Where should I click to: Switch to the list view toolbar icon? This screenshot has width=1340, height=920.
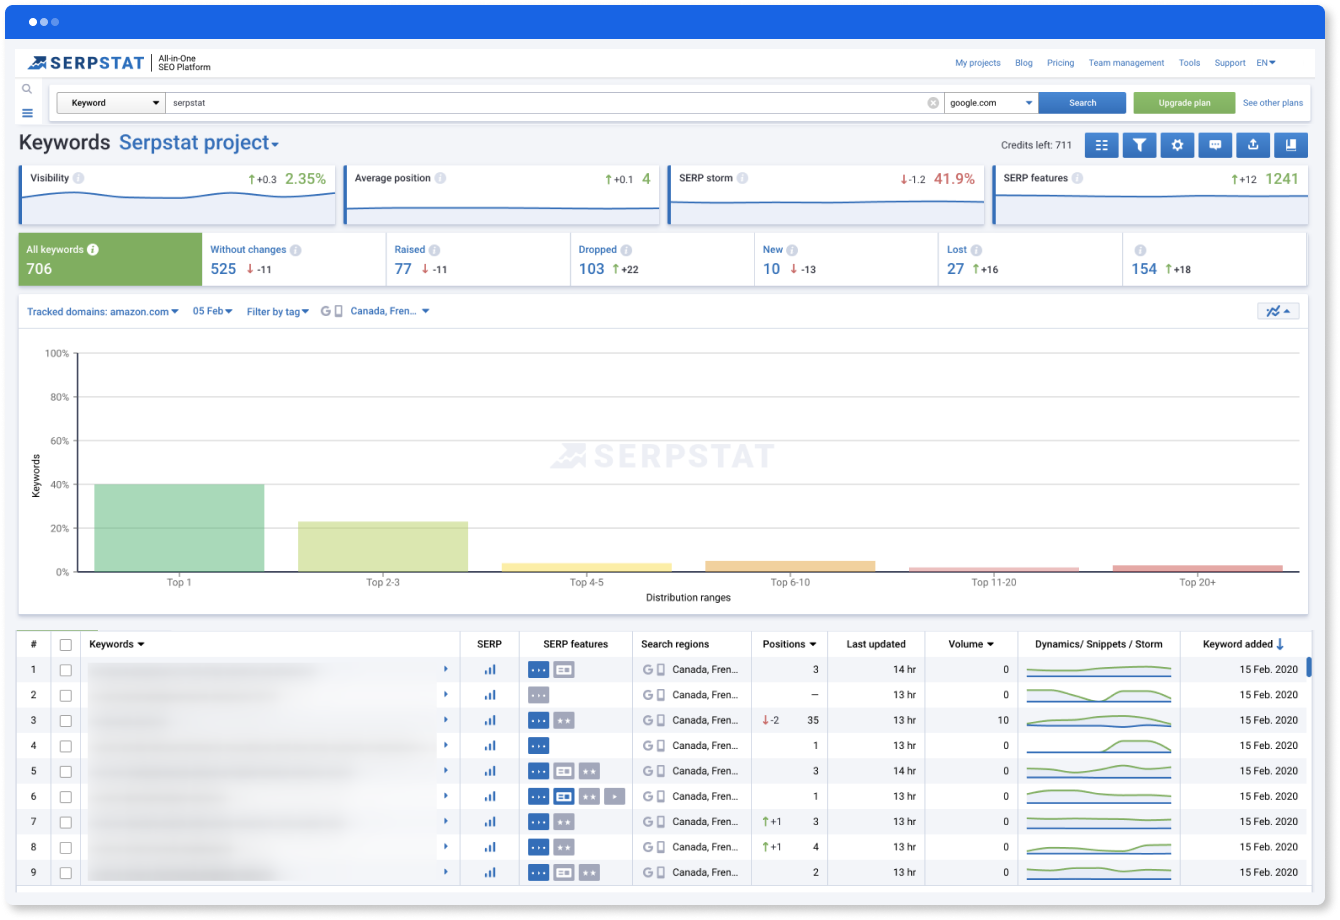[1101, 145]
